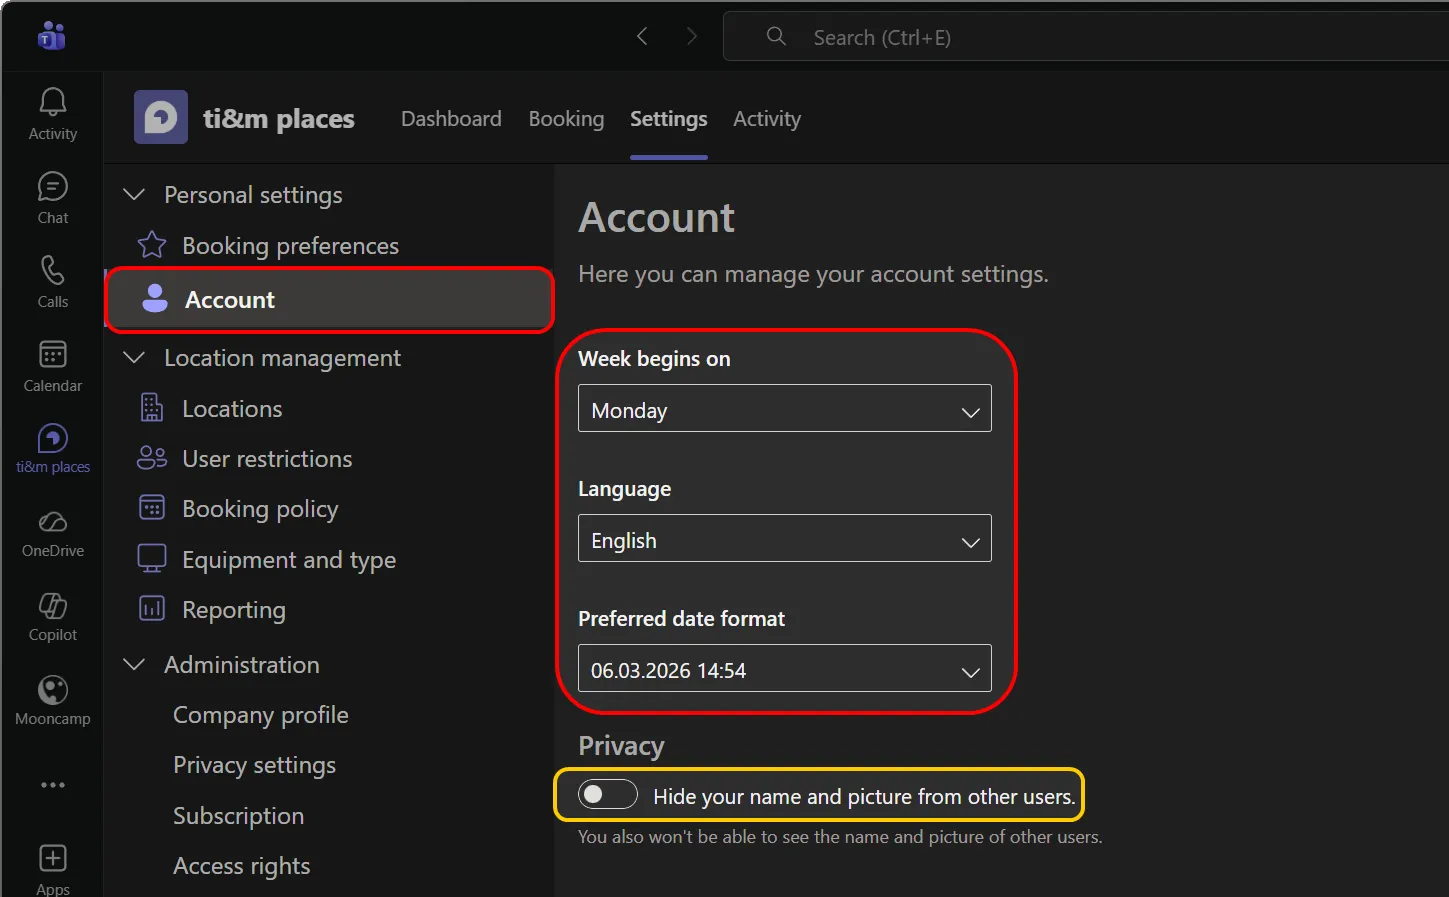This screenshot has width=1449, height=897.
Task: Click the monitor icon beside Equipment and type
Action: click(x=152, y=558)
